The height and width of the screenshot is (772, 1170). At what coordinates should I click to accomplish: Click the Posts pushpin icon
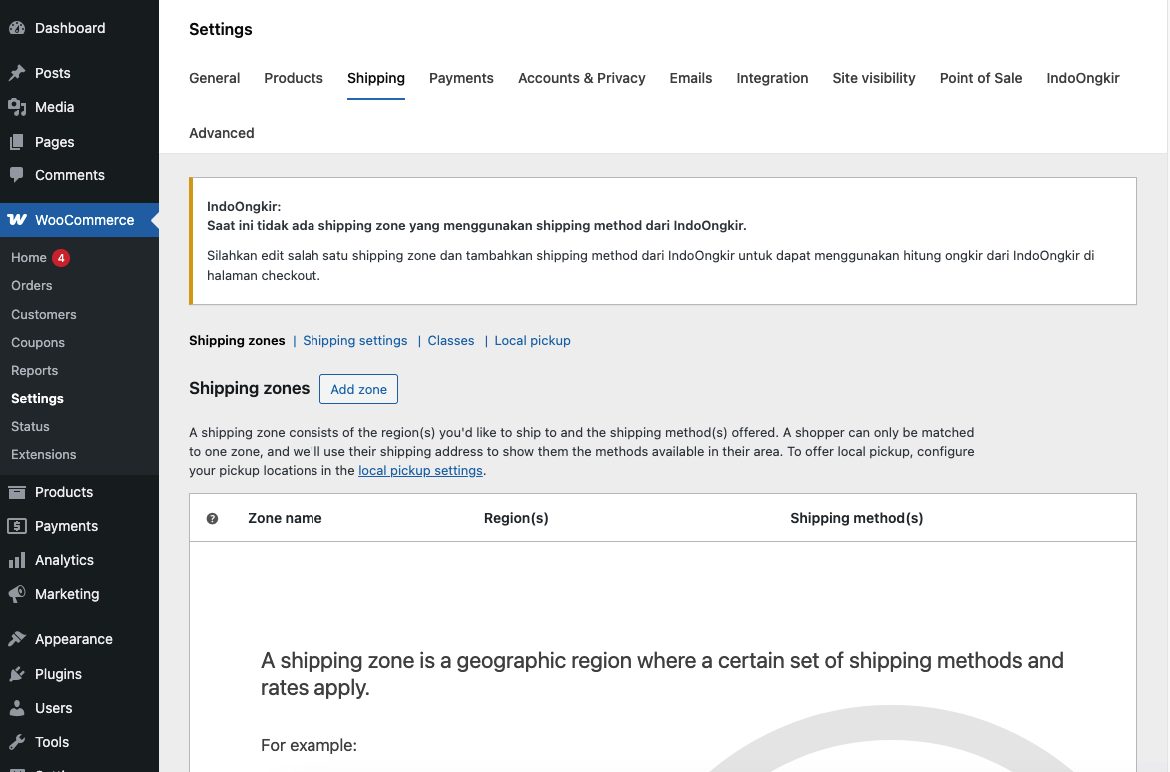click(x=17, y=73)
